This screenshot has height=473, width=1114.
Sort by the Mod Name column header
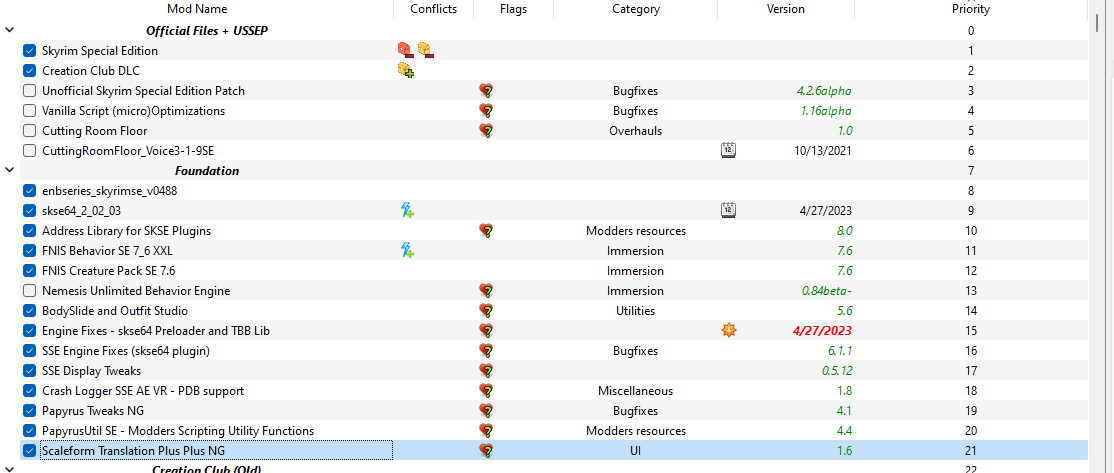pos(197,9)
